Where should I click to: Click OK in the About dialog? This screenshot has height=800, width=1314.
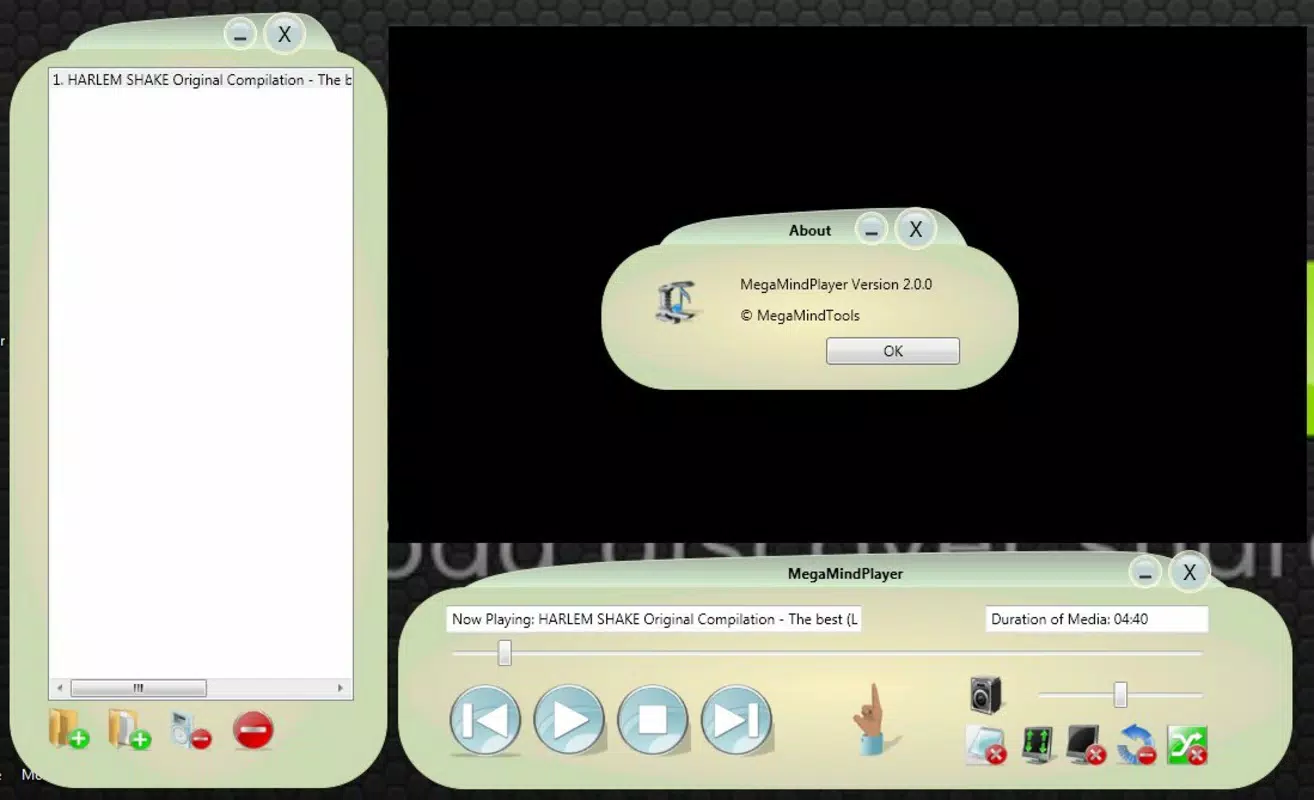[x=893, y=351]
